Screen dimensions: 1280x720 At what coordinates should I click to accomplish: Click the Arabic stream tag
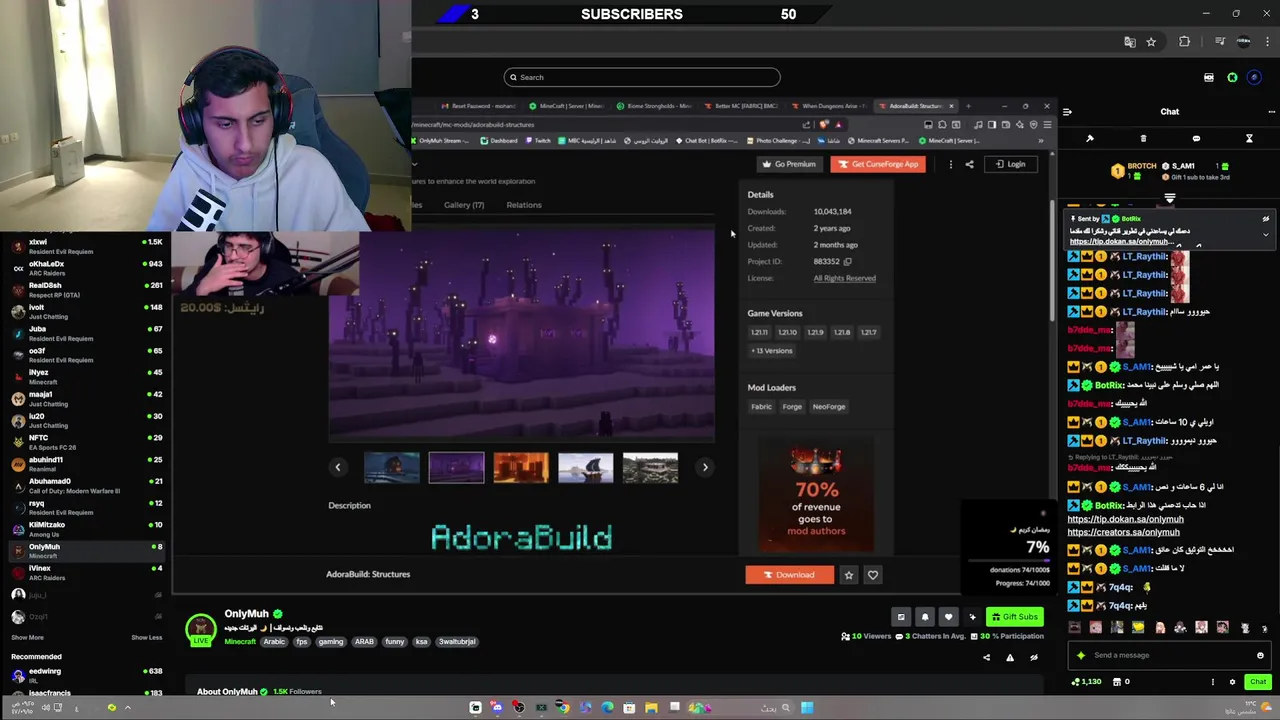pos(274,642)
